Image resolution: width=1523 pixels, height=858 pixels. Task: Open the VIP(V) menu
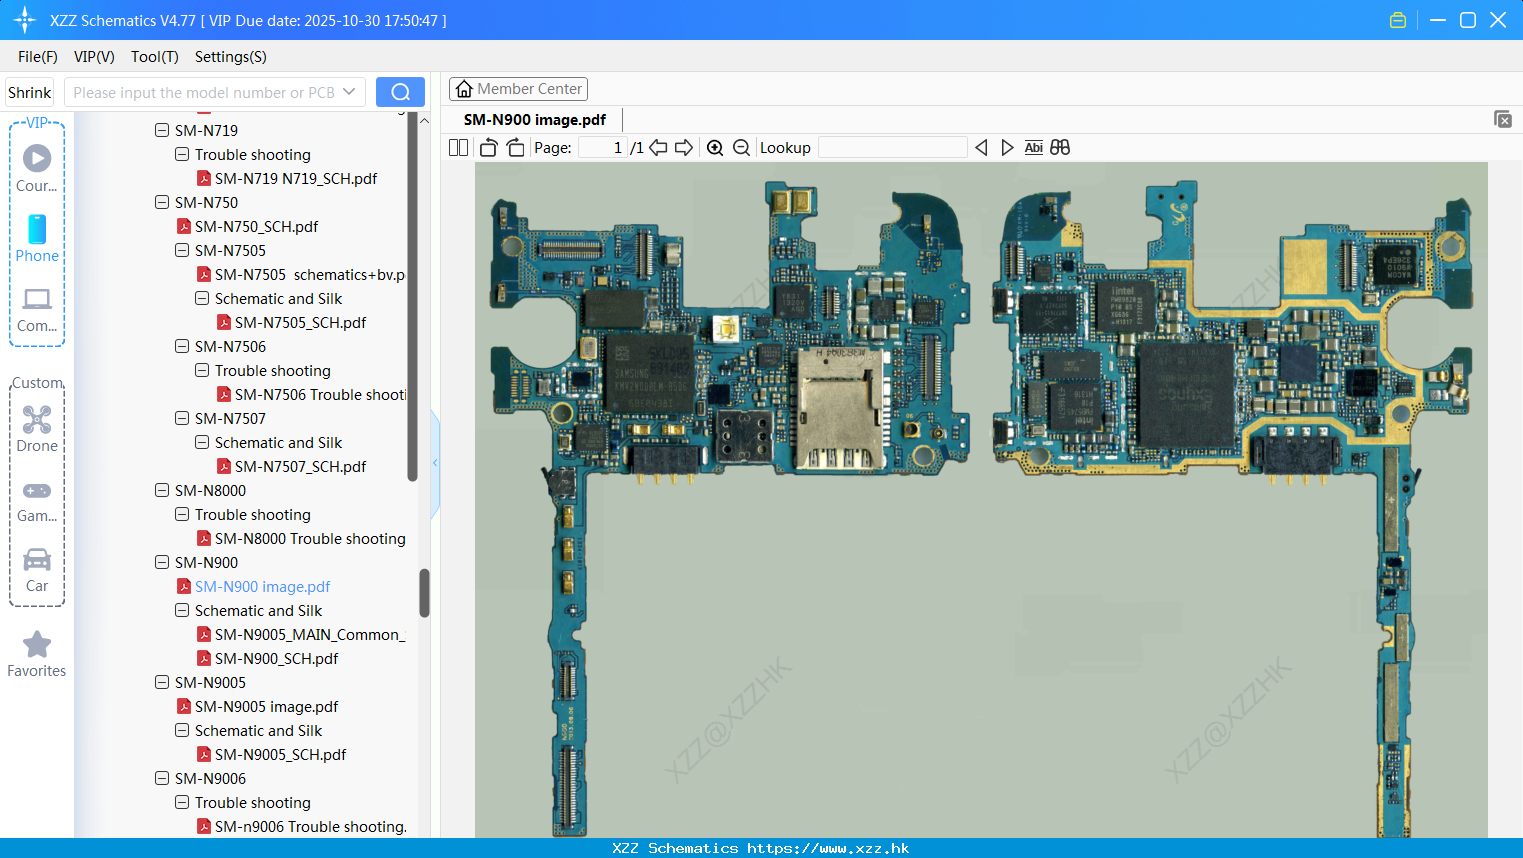[x=94, y=56]
